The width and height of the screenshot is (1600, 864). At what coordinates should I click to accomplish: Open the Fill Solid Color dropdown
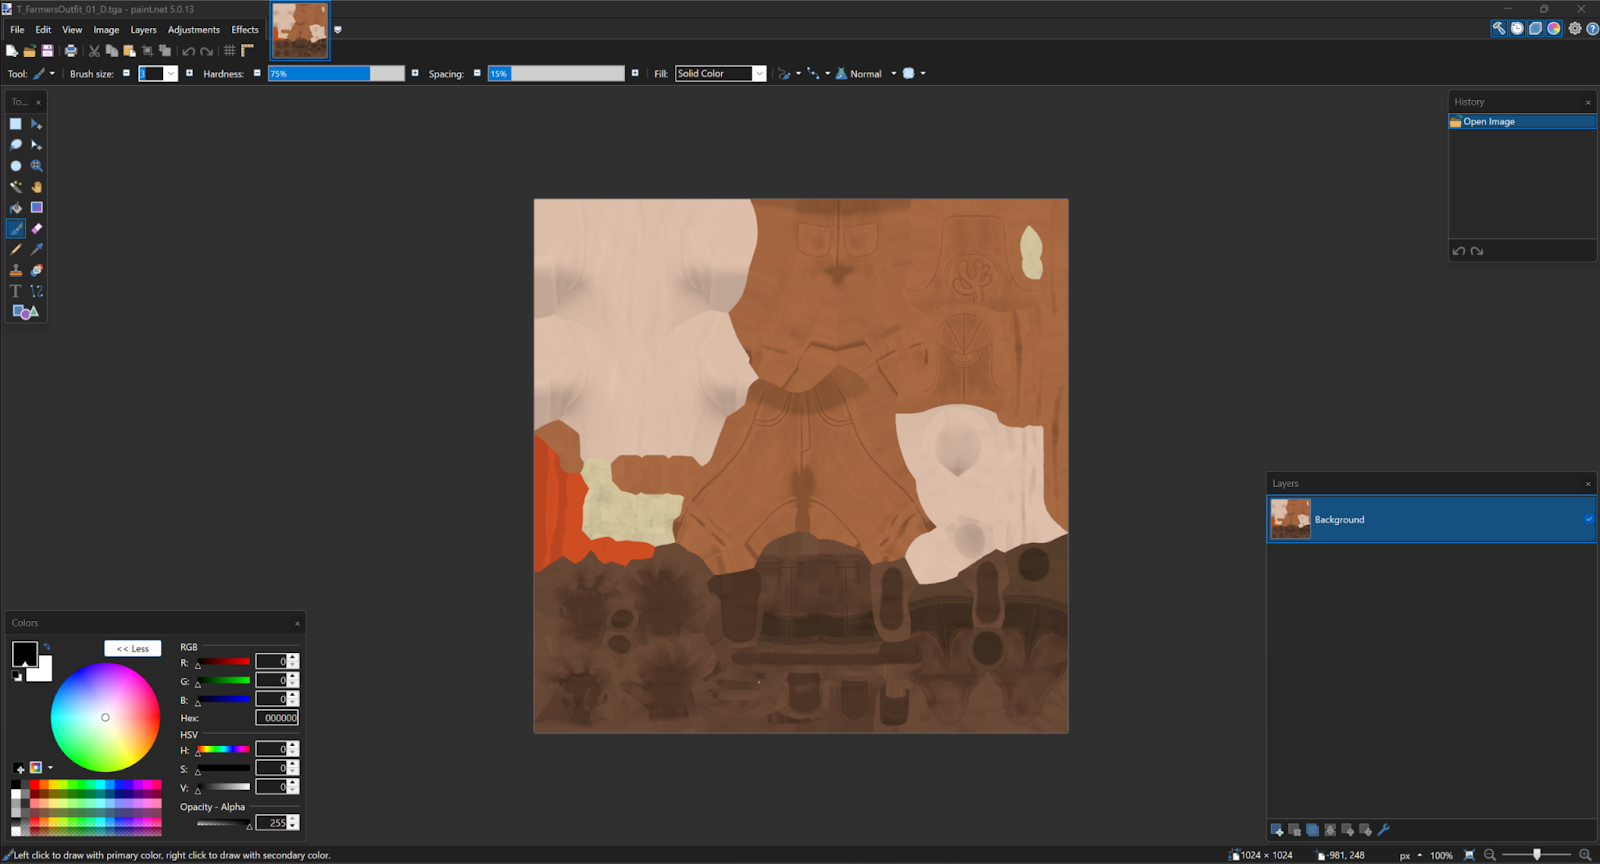(x=759, y=73)
